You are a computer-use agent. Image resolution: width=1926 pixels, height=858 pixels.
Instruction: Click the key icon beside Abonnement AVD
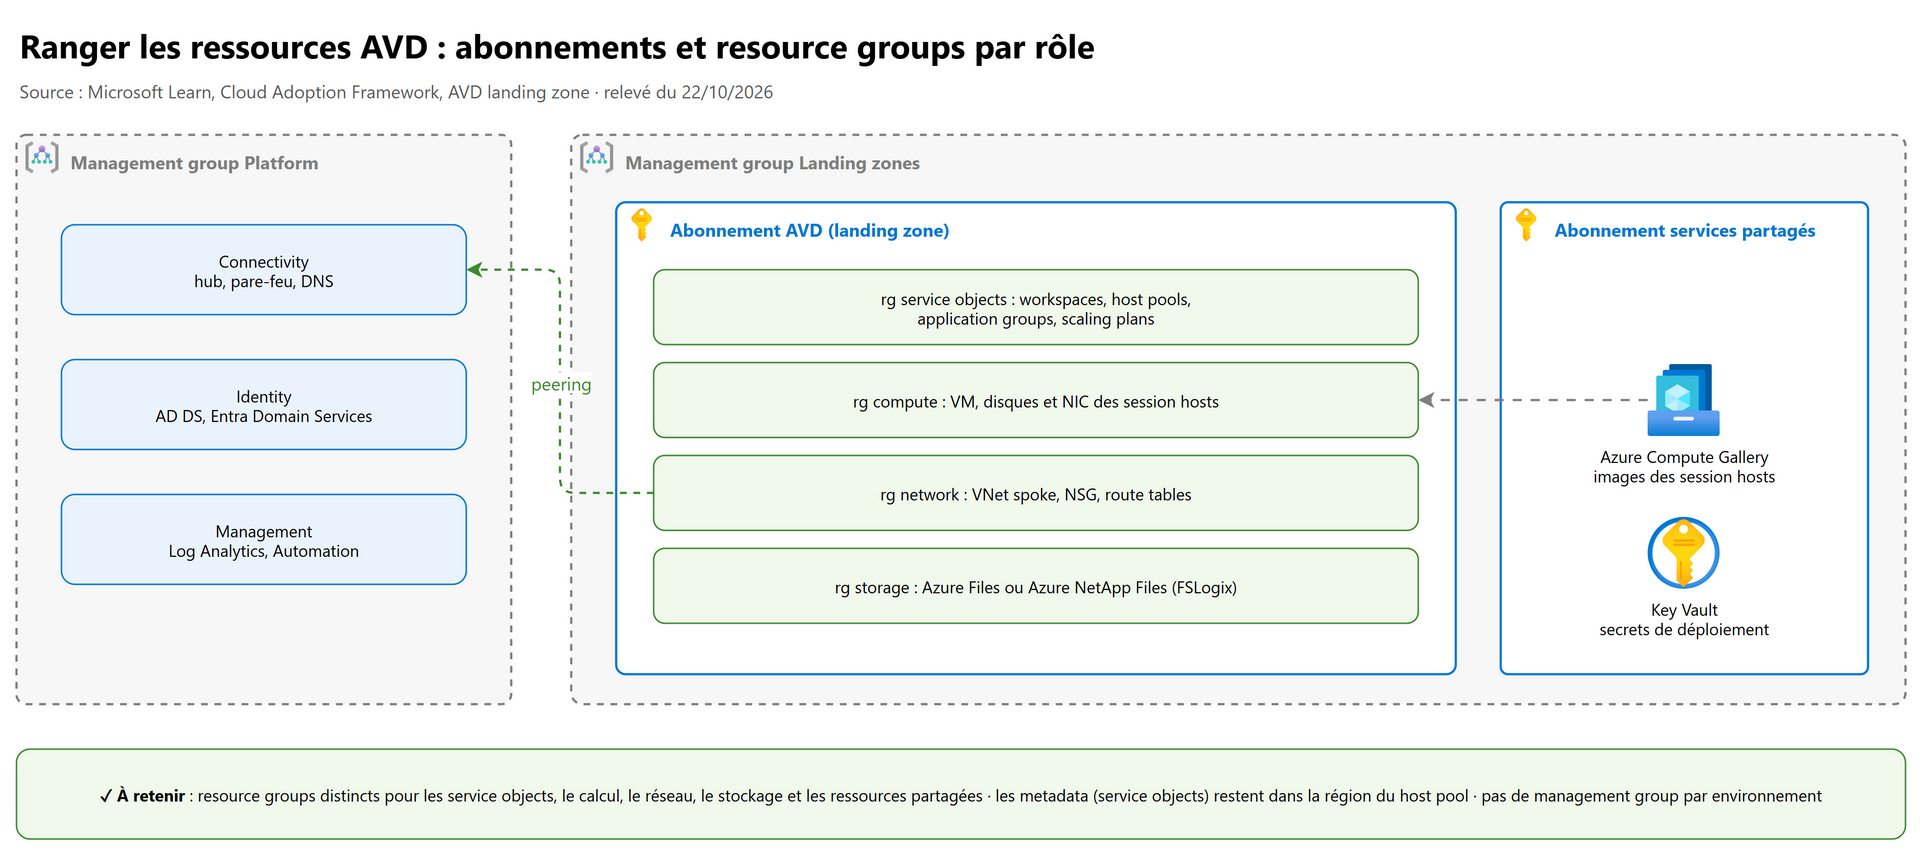pos(642,225)
